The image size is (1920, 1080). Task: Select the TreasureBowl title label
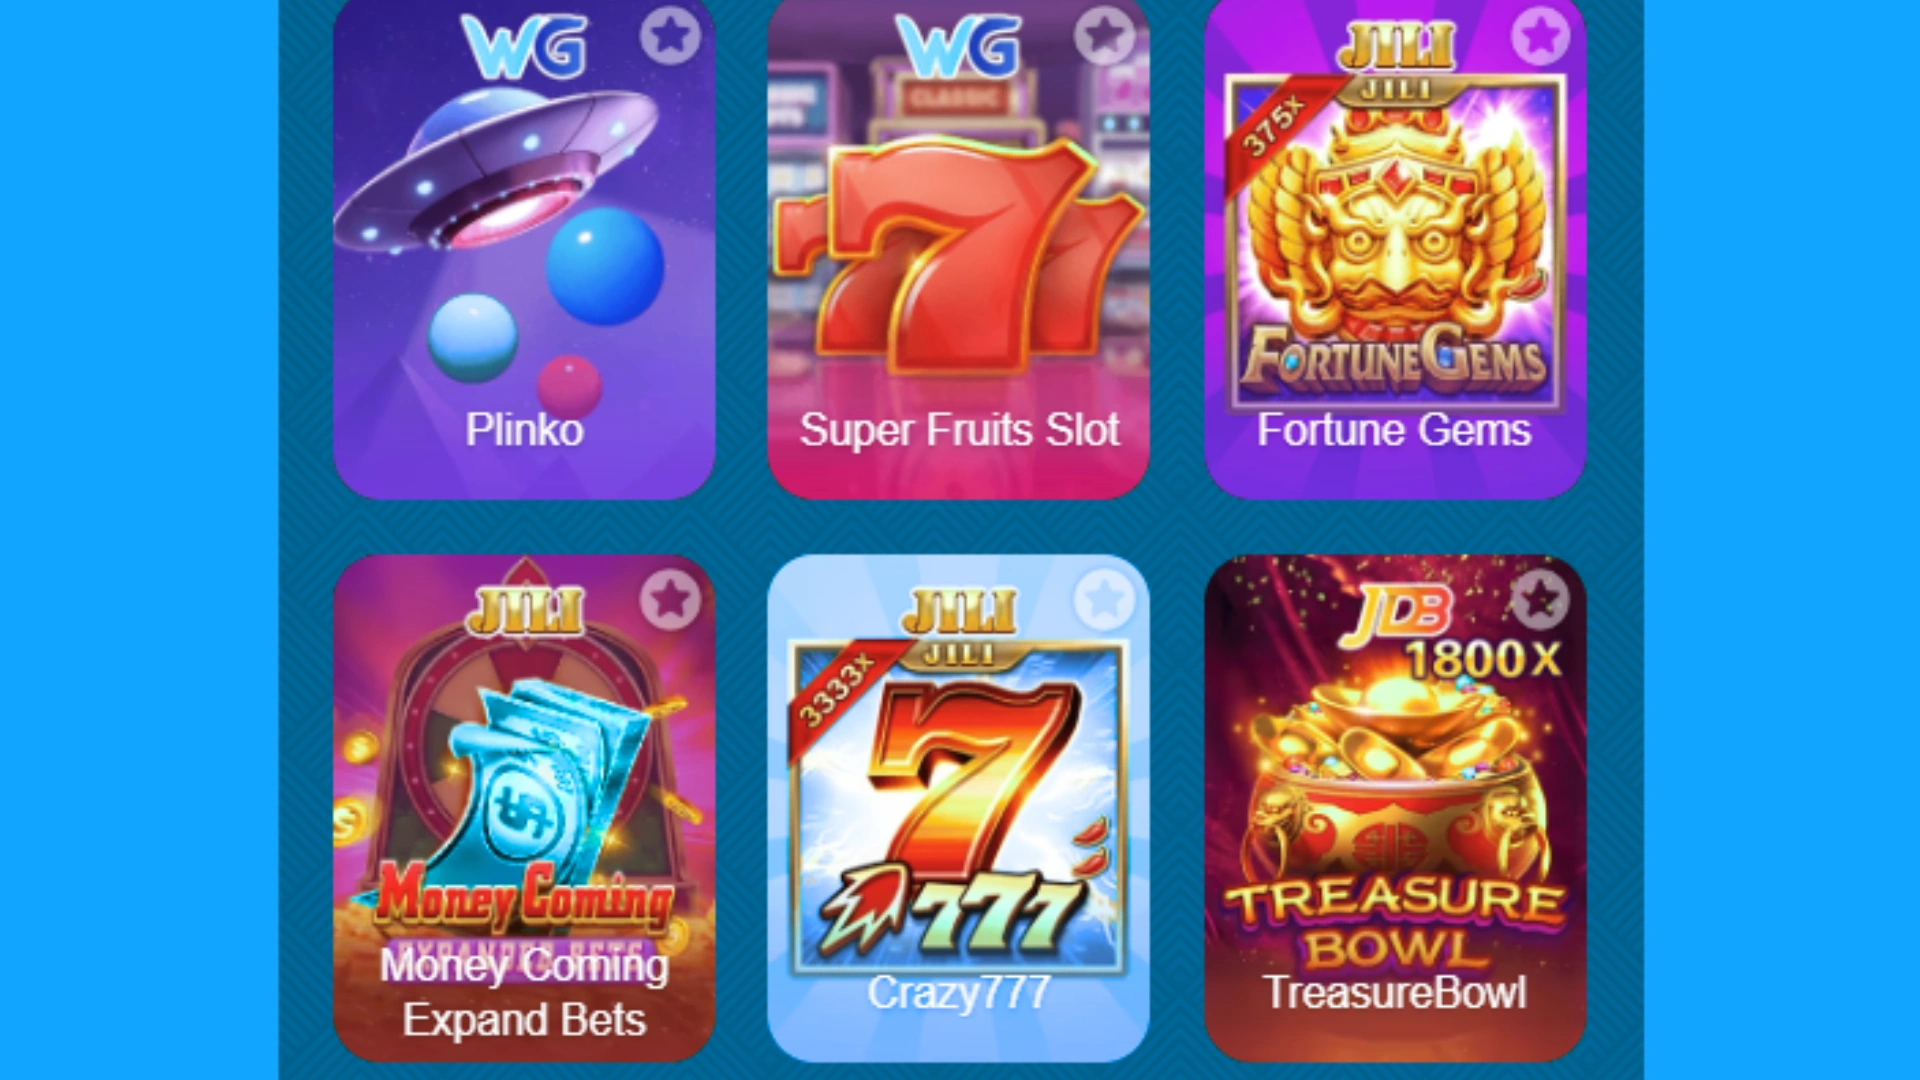click(x=1395, y=993)
